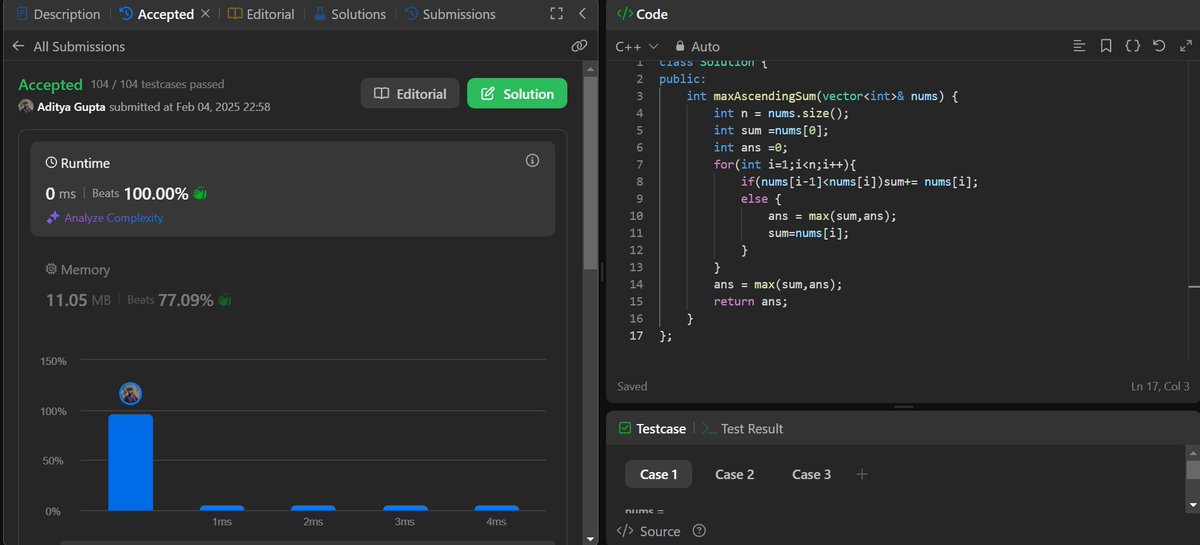Click the 'Saved' status text

pyautogui.click(x=632, y=386)
